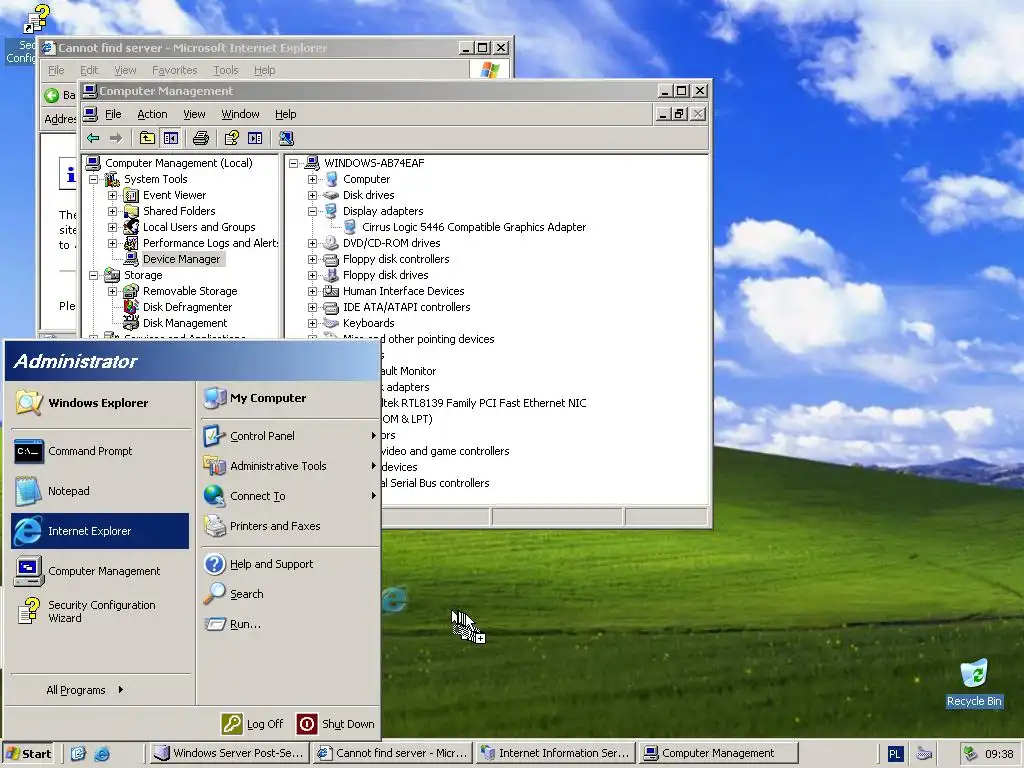Click the Cirrus Logic 5446 Graphics Adapter device
Image resolution: width=1024 pixels, height=768 pixels.
click(473, 227)
